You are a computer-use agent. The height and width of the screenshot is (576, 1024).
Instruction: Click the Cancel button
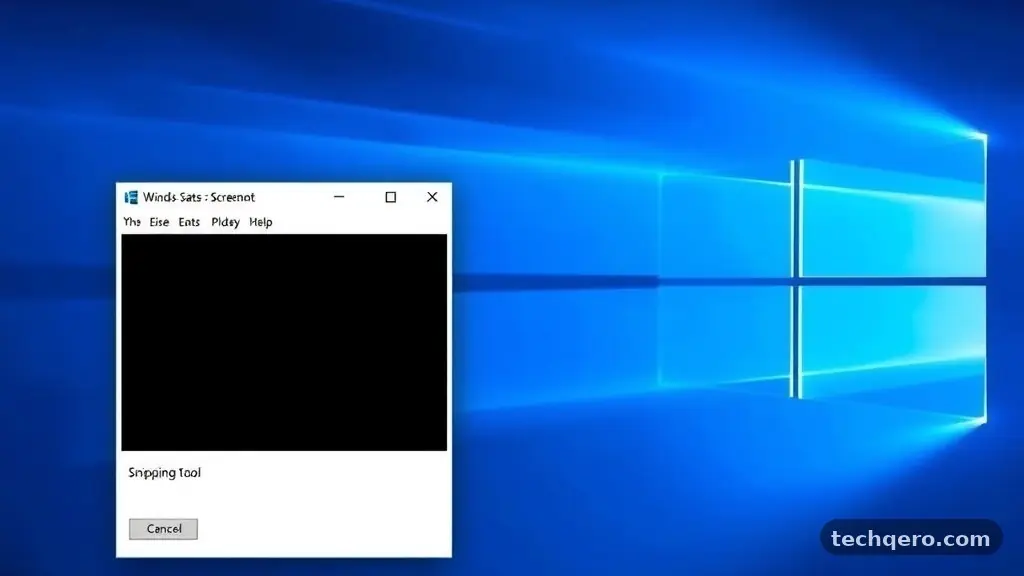[x=163, y=529]
